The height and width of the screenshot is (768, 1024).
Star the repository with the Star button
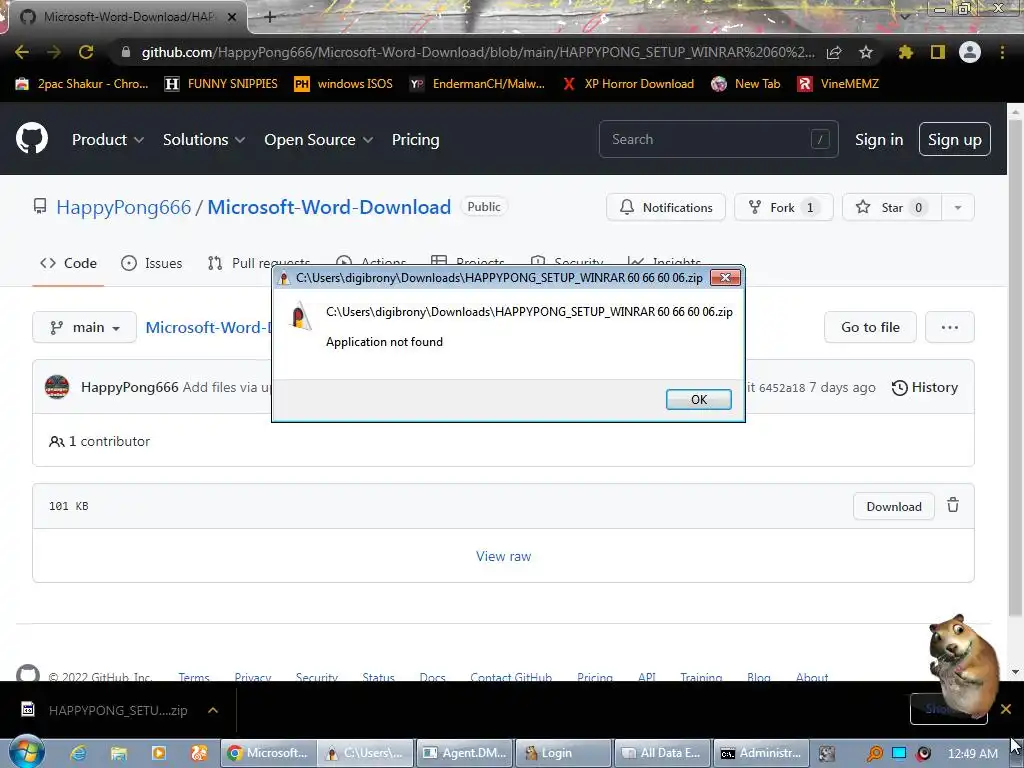(x=892, y=208)
